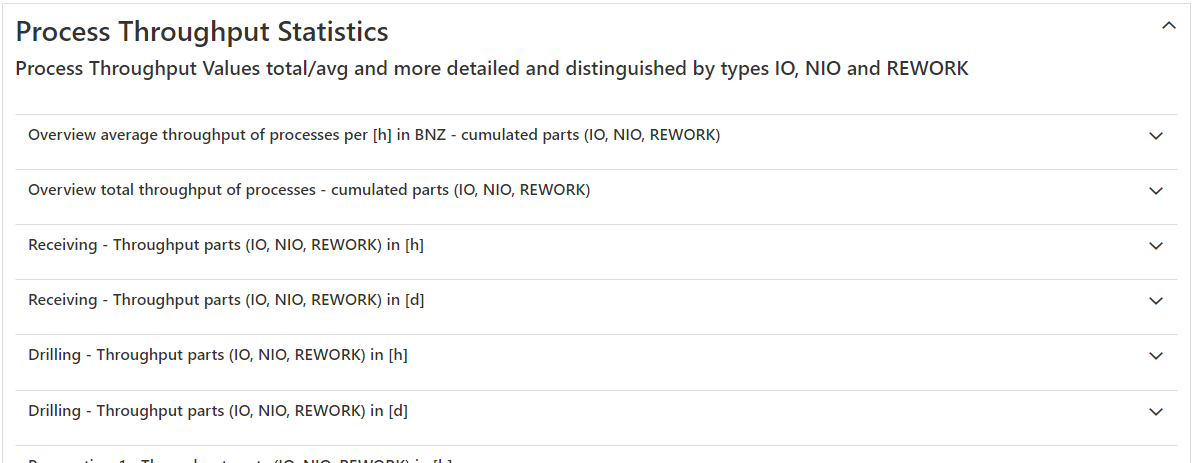
Task: Click chevron beside total throughput overview row
Action: click(x=1156, y=191)
